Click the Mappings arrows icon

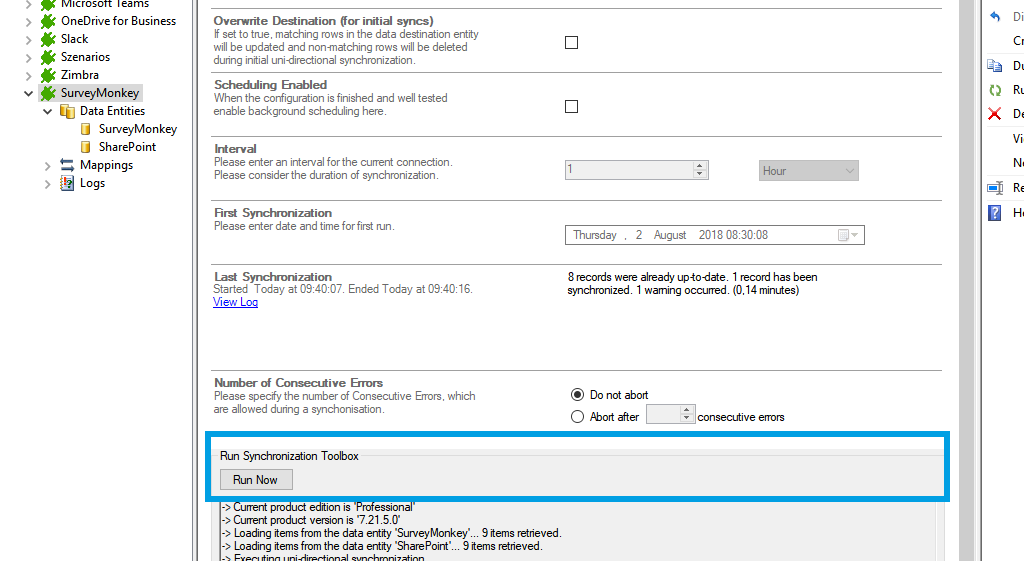(x=68, y=165)
